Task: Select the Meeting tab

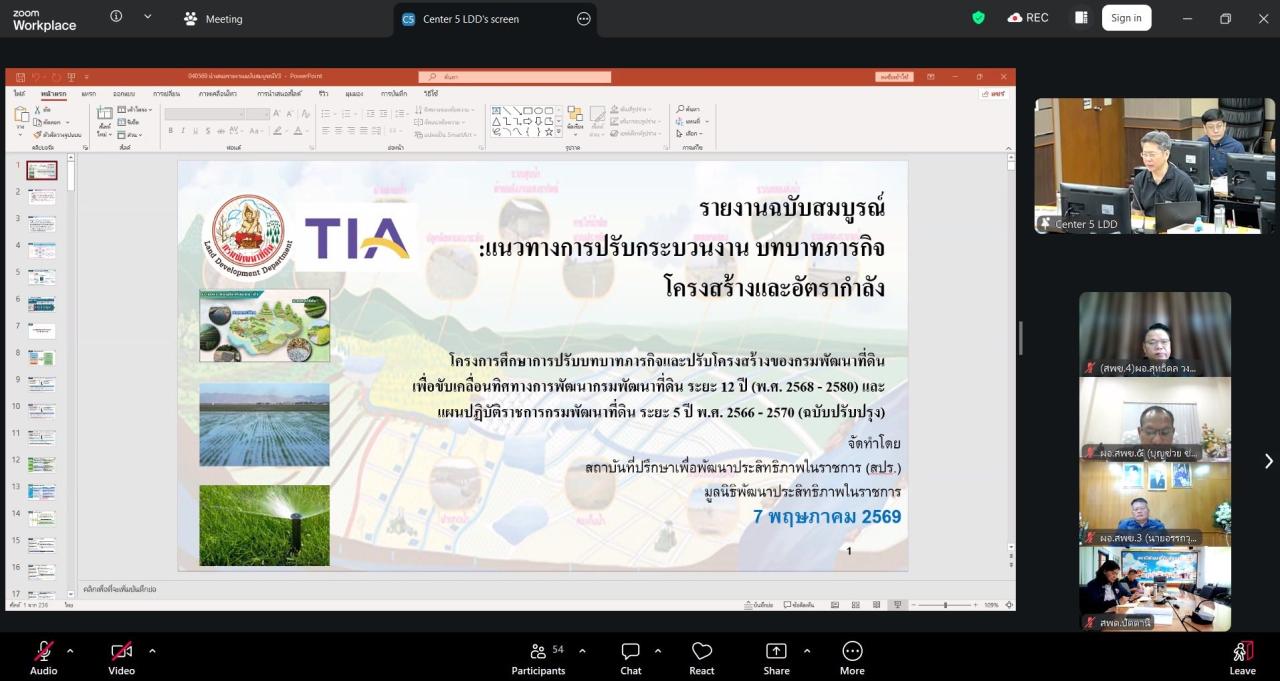Action: tap(213, 18)
